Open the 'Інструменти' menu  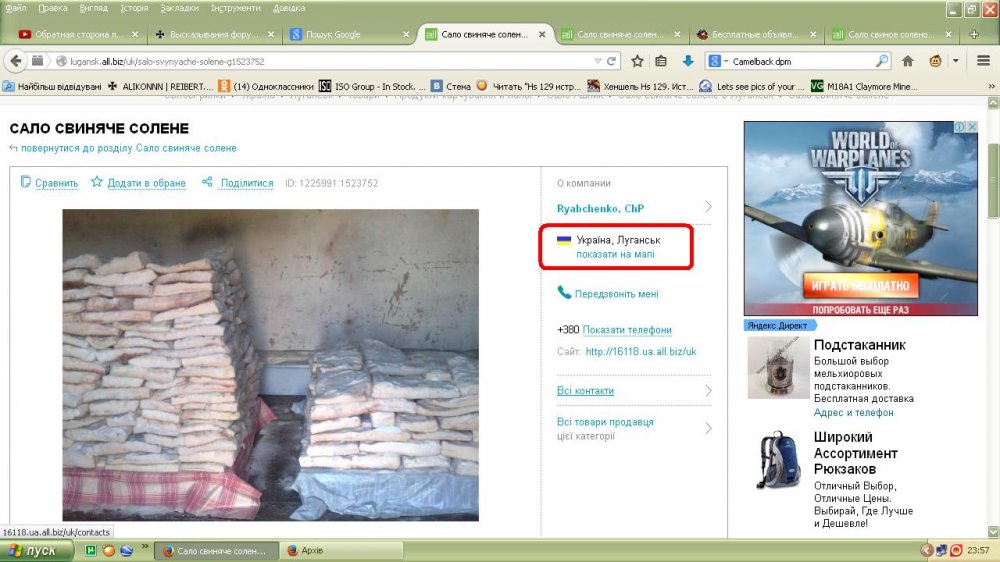(x=235, y=8)
